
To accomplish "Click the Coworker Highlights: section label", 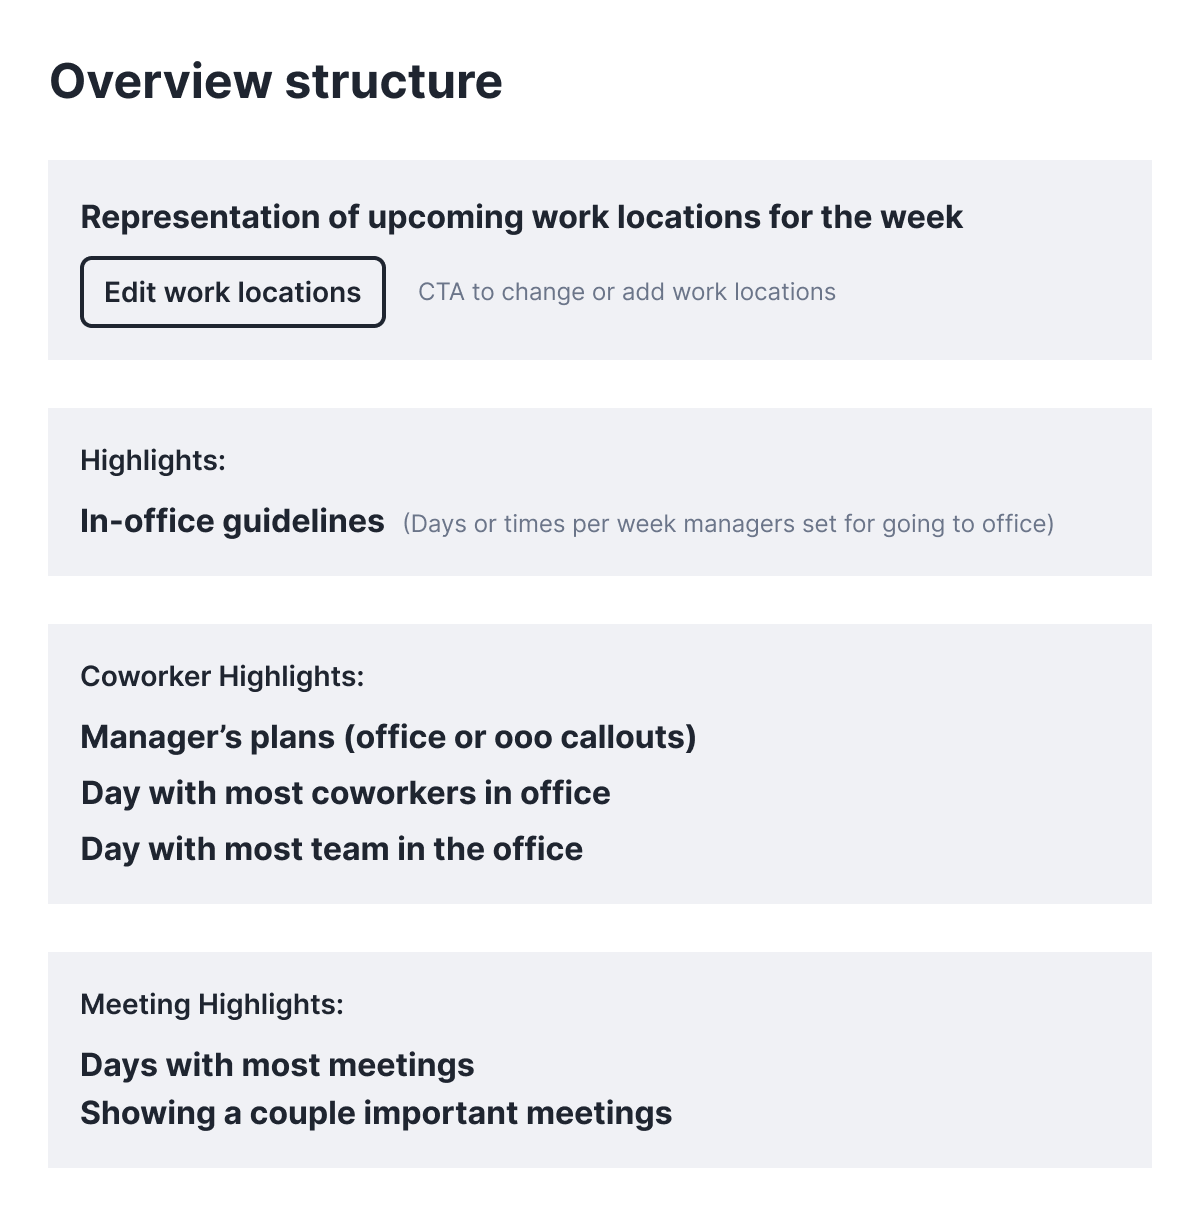I will [x=222, y=676].
